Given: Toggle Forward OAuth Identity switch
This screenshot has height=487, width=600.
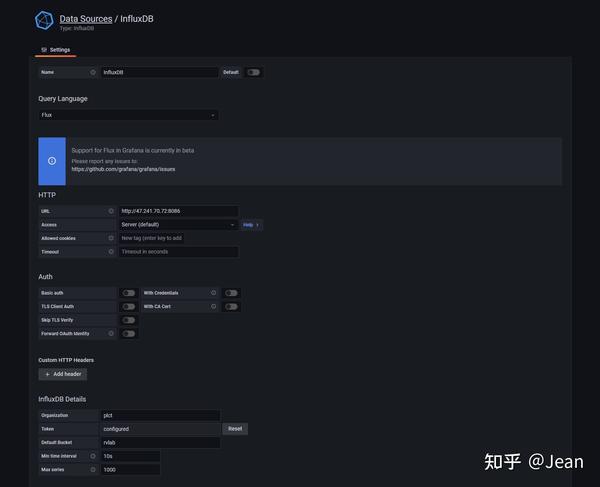Looking at the screenshot, I should tap(129, 334).
